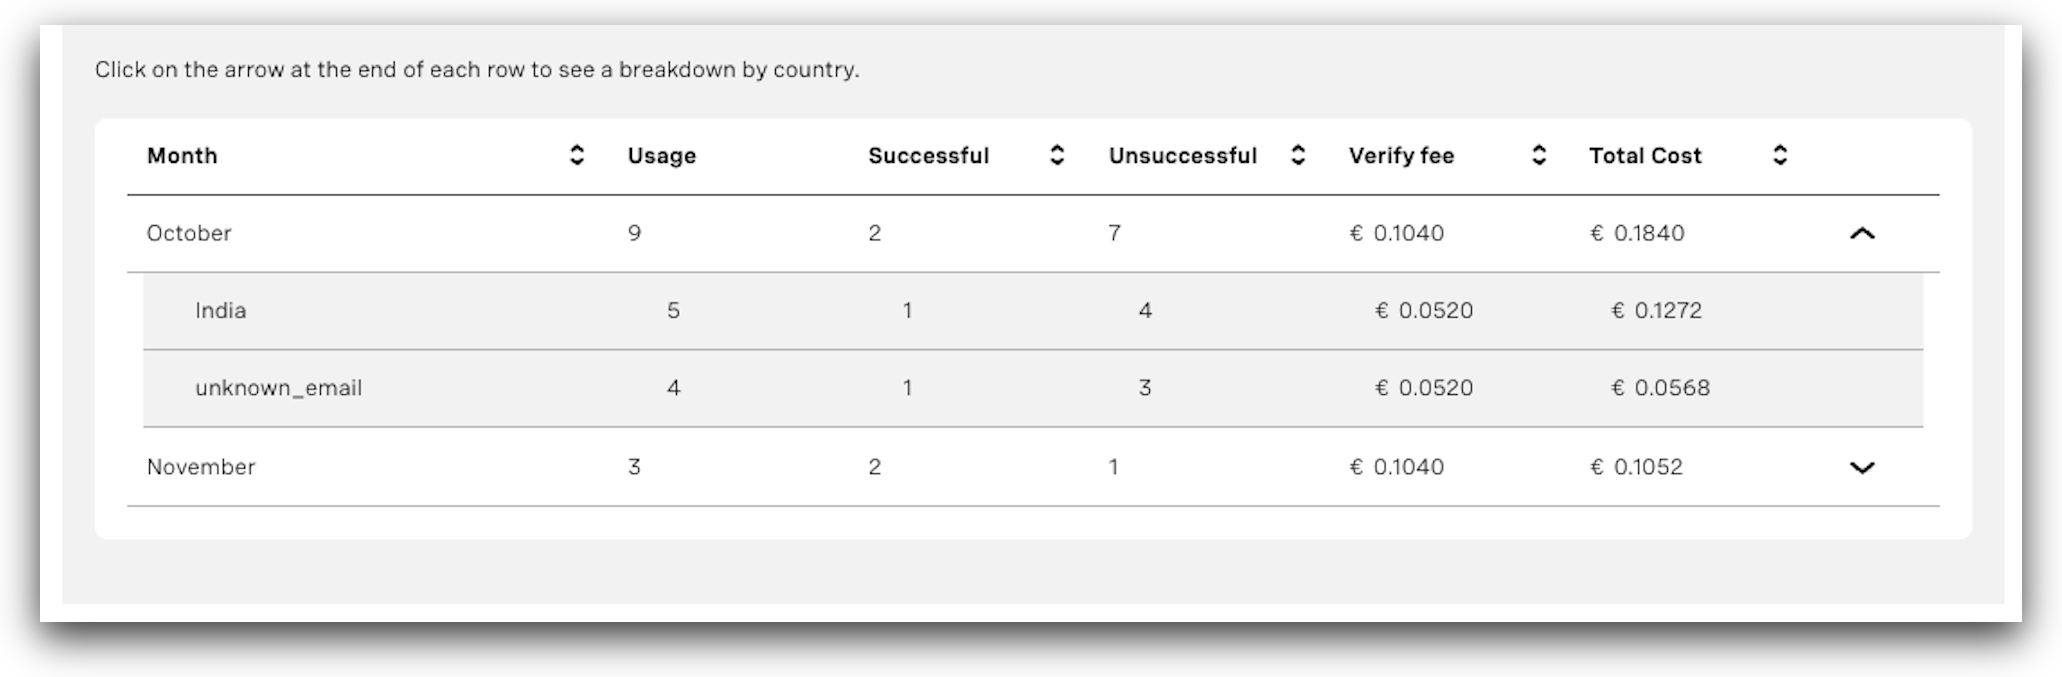Click the sort icon next to Total Cost
Viewport: 2062px width, 677px height.
[1778, 155]
